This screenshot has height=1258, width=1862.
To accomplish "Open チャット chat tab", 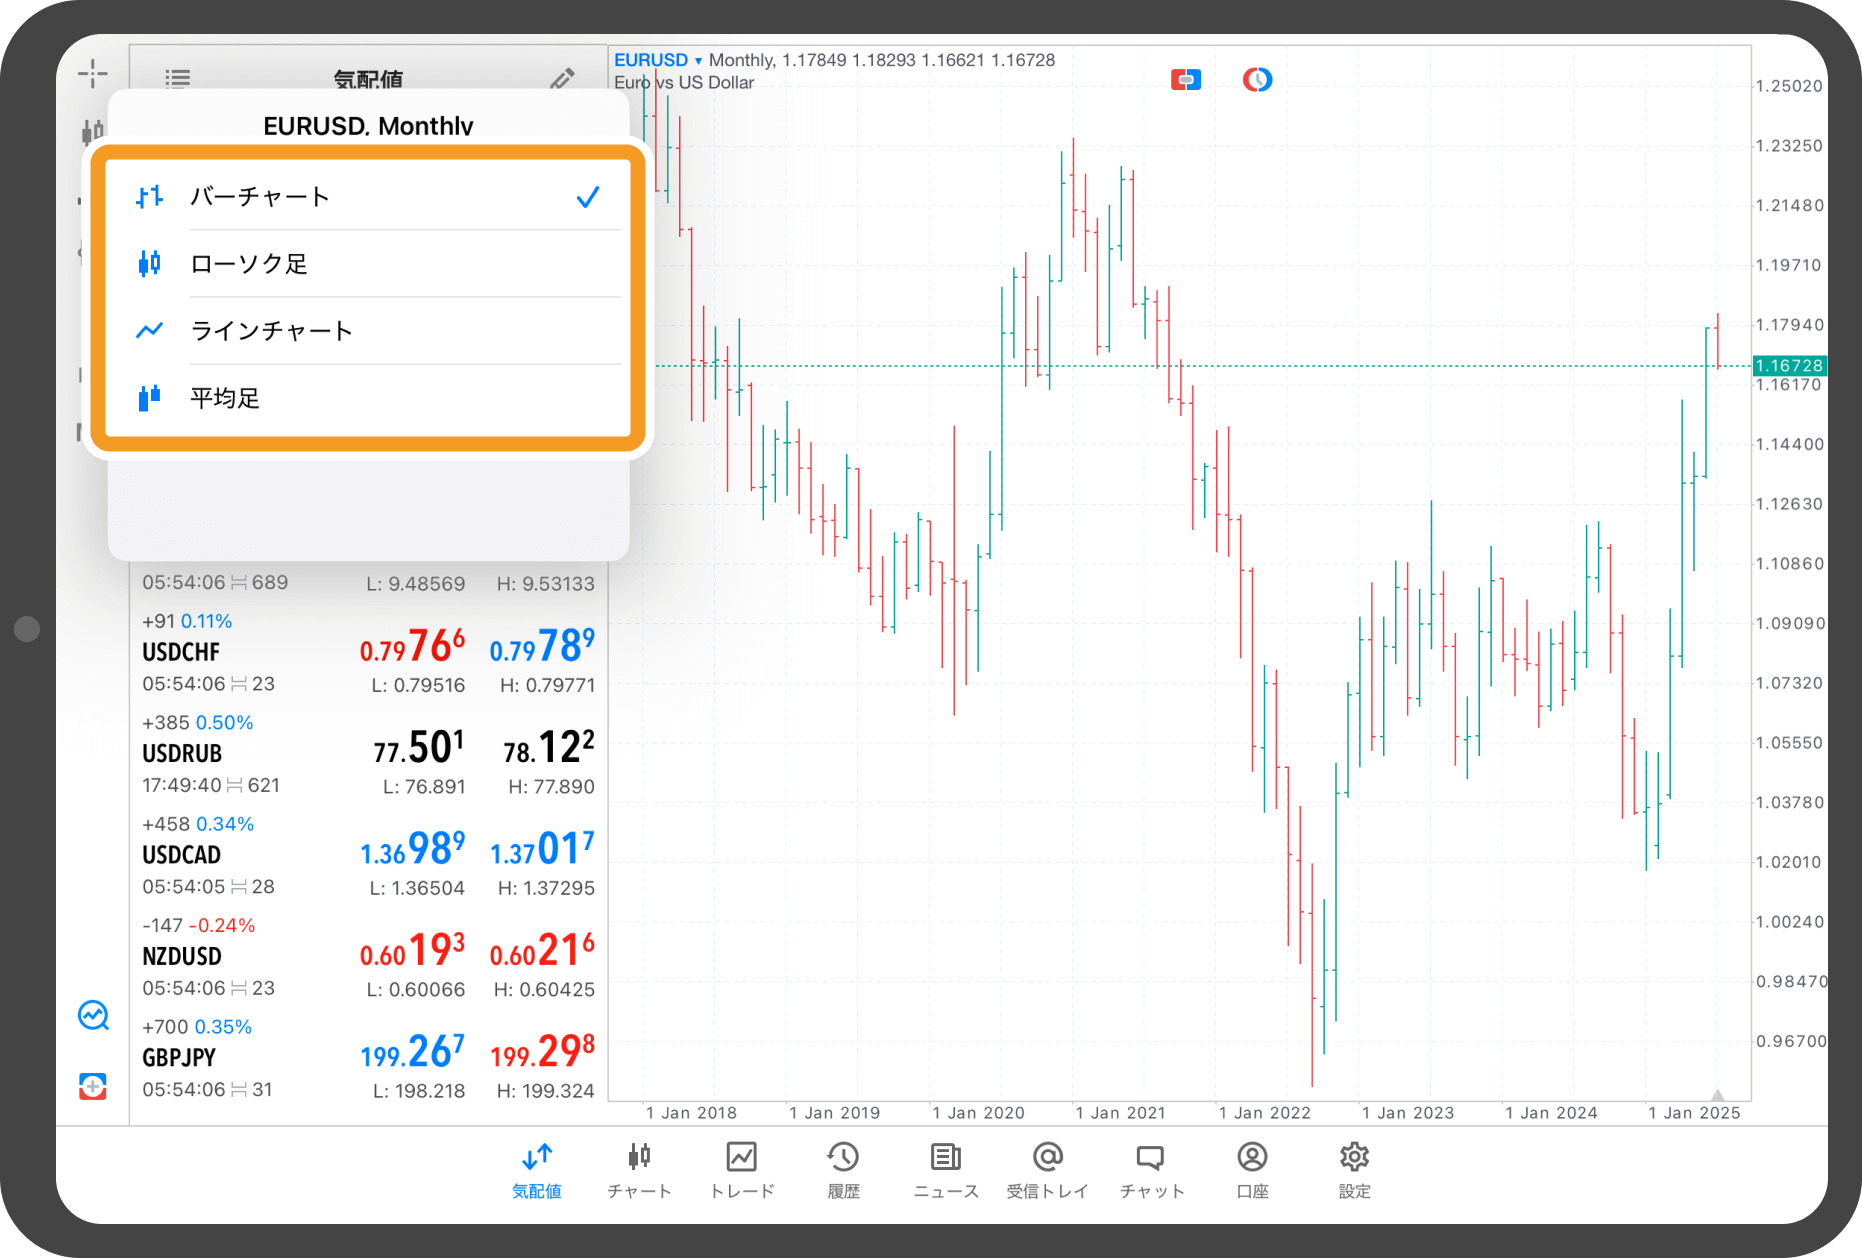I will [1151, 1170].
